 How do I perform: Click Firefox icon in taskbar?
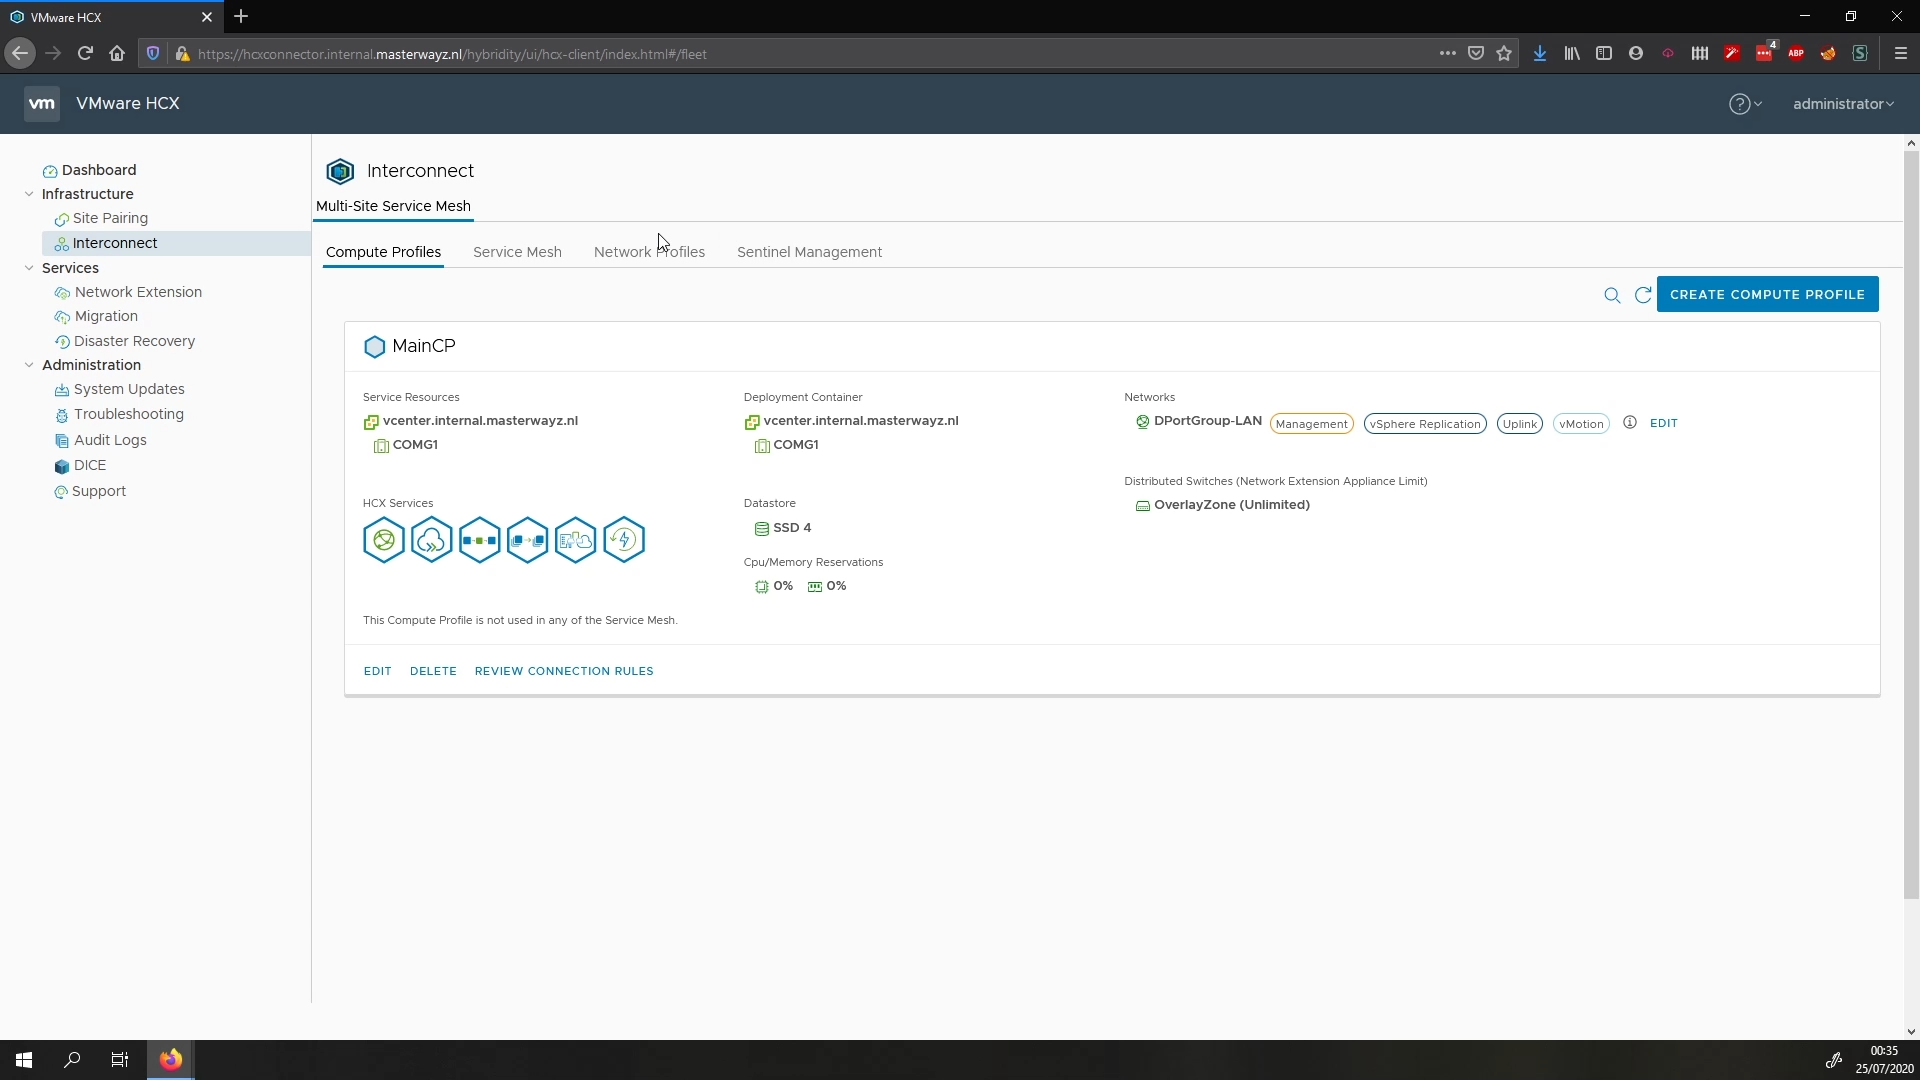click(171, 1060)
